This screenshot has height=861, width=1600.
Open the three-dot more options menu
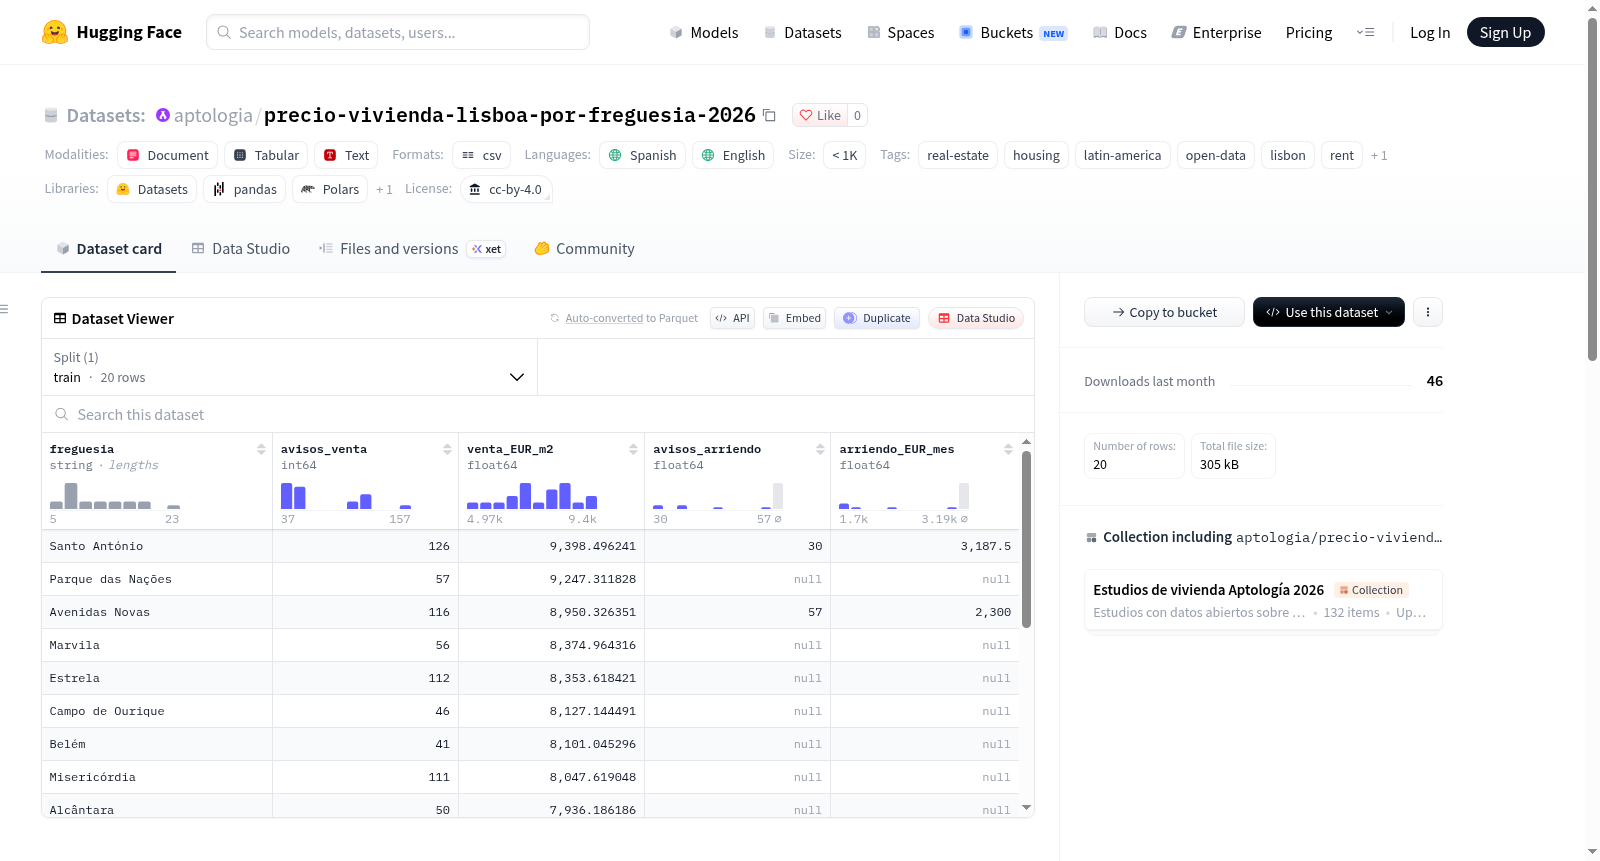tap(1427, 312)
